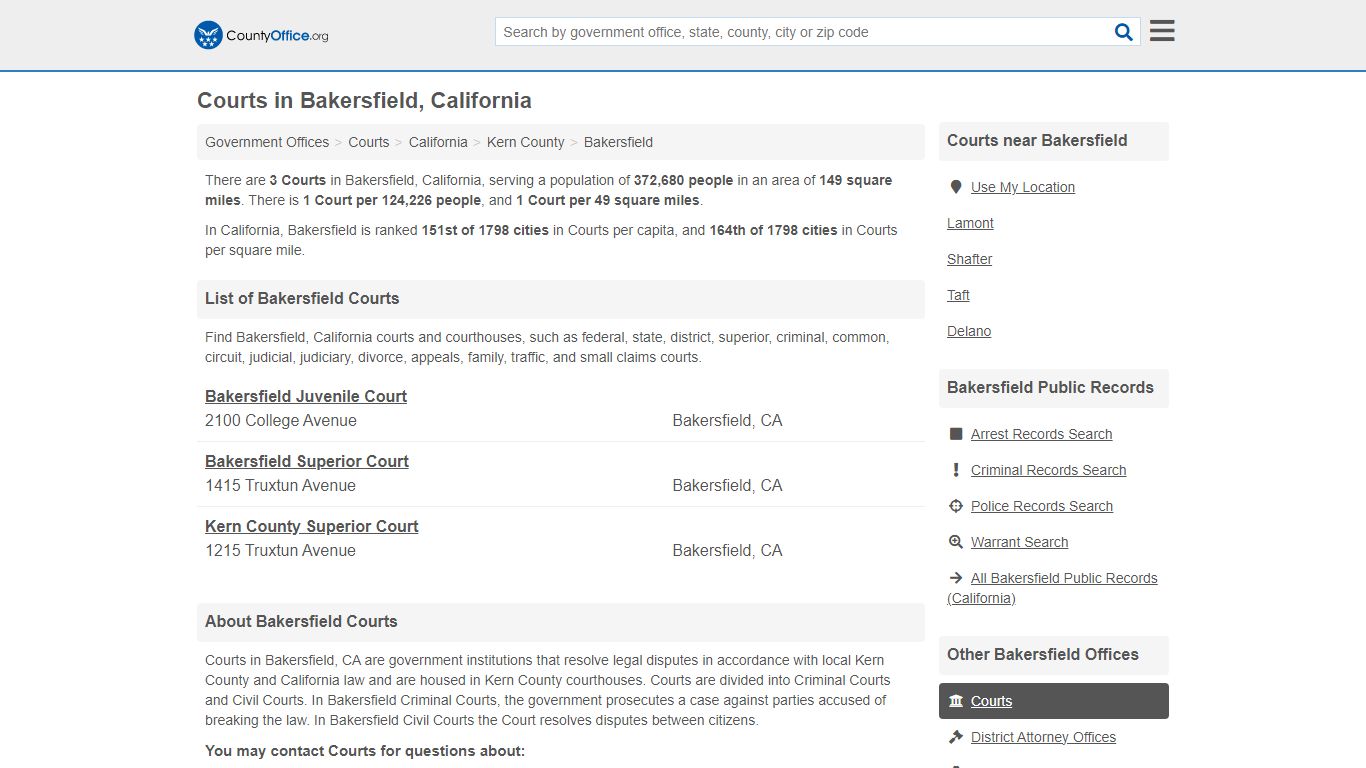Open Kern County Superior Court listing
Screen dimensions: 1366x768
pyautogui.click(x=312, y=526)
